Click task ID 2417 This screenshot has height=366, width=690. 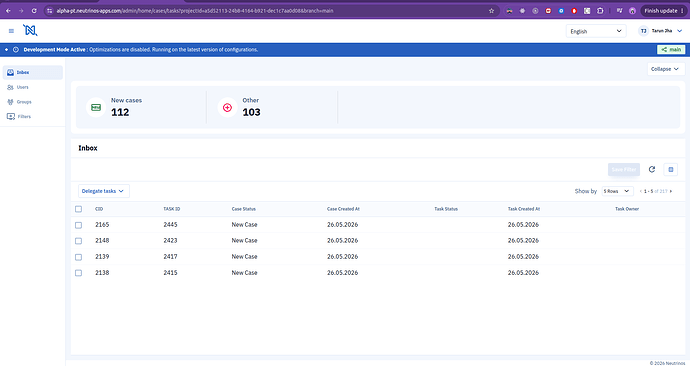coord(170,256)
